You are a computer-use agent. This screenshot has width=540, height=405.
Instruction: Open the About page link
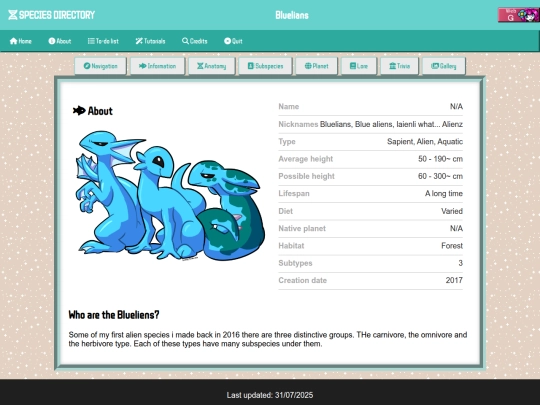tap(60, 41)
